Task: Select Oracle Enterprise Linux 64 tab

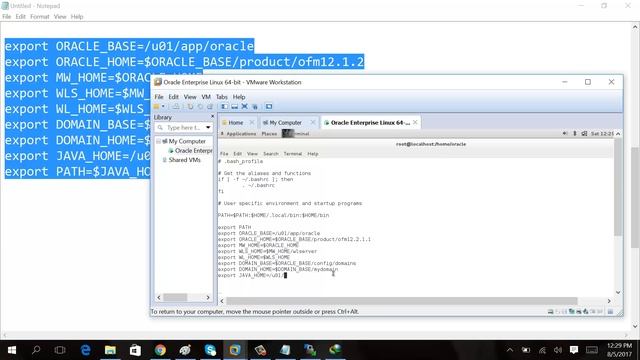Action: (x=370, y=122)
